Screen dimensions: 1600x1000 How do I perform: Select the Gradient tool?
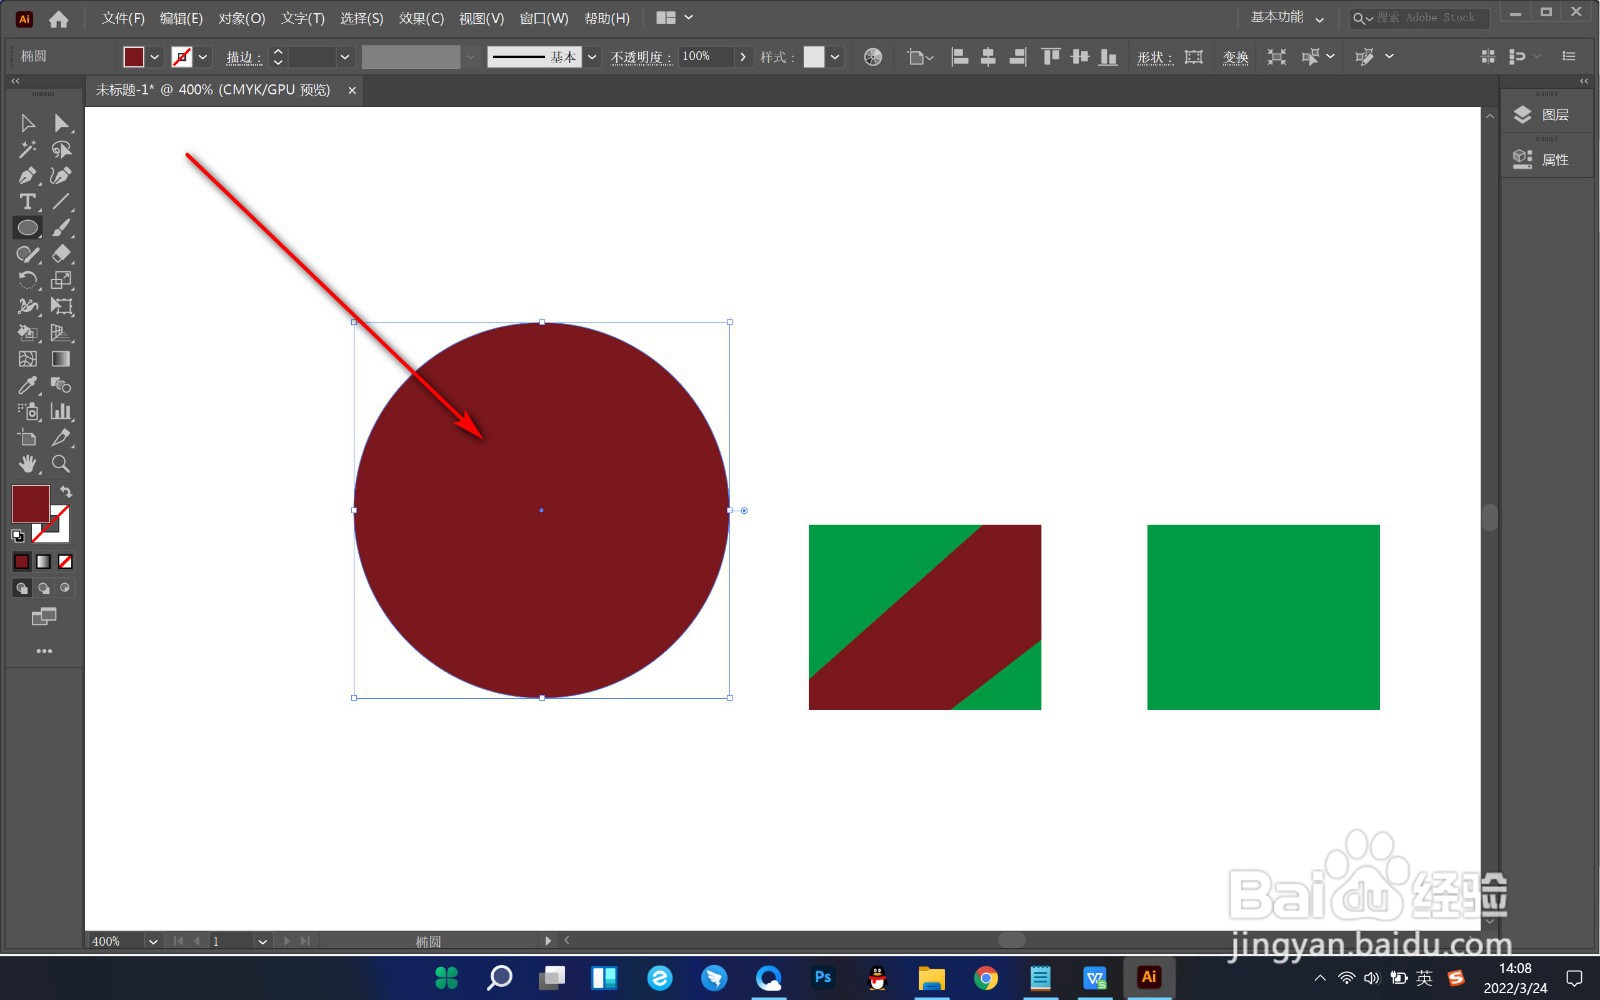62,359
